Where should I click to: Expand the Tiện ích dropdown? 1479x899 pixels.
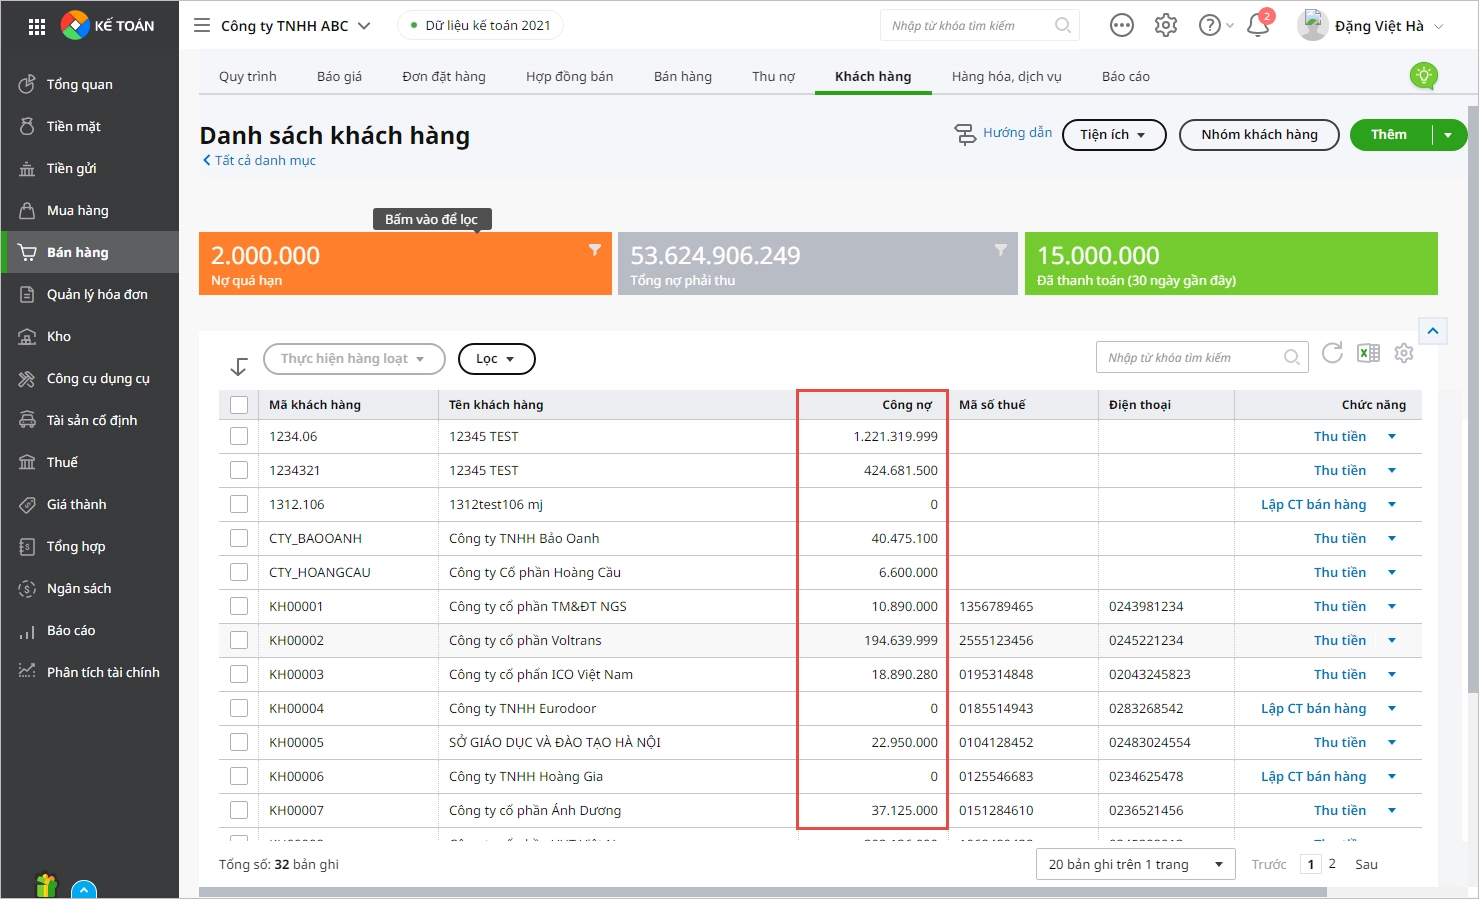click(x=1114, y=135)
